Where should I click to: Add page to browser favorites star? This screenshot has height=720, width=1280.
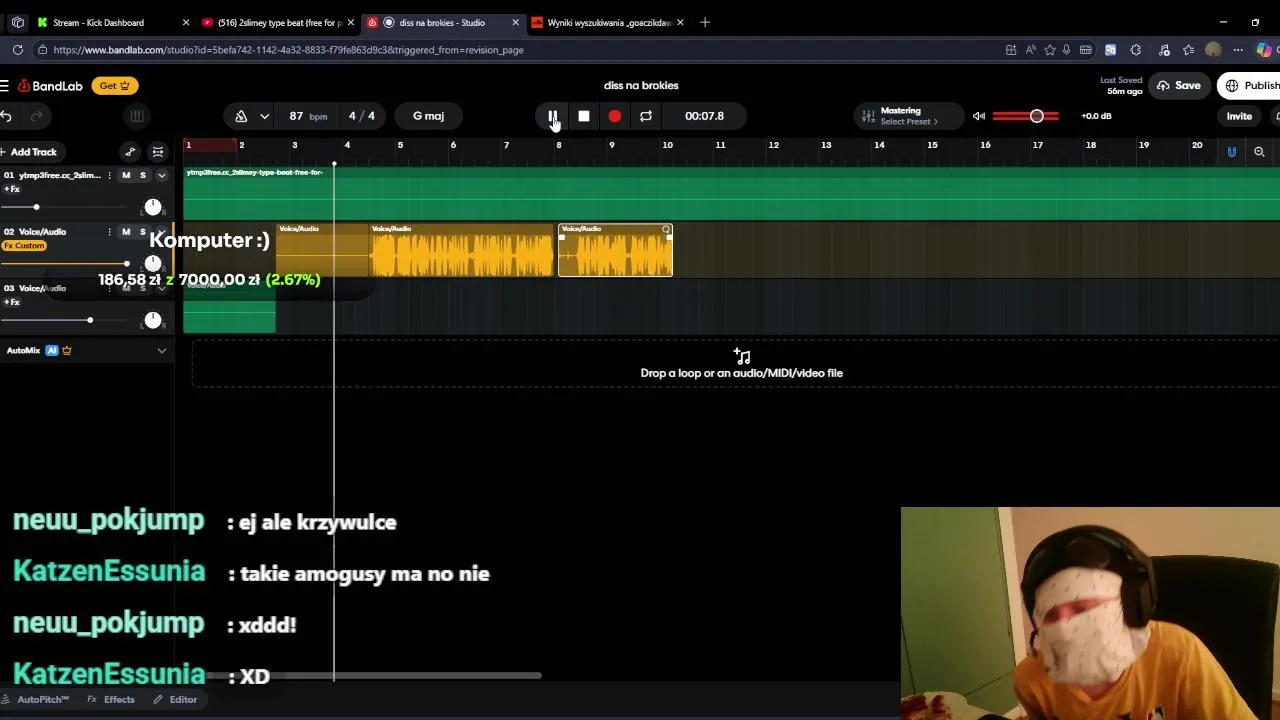point(1049,50)
